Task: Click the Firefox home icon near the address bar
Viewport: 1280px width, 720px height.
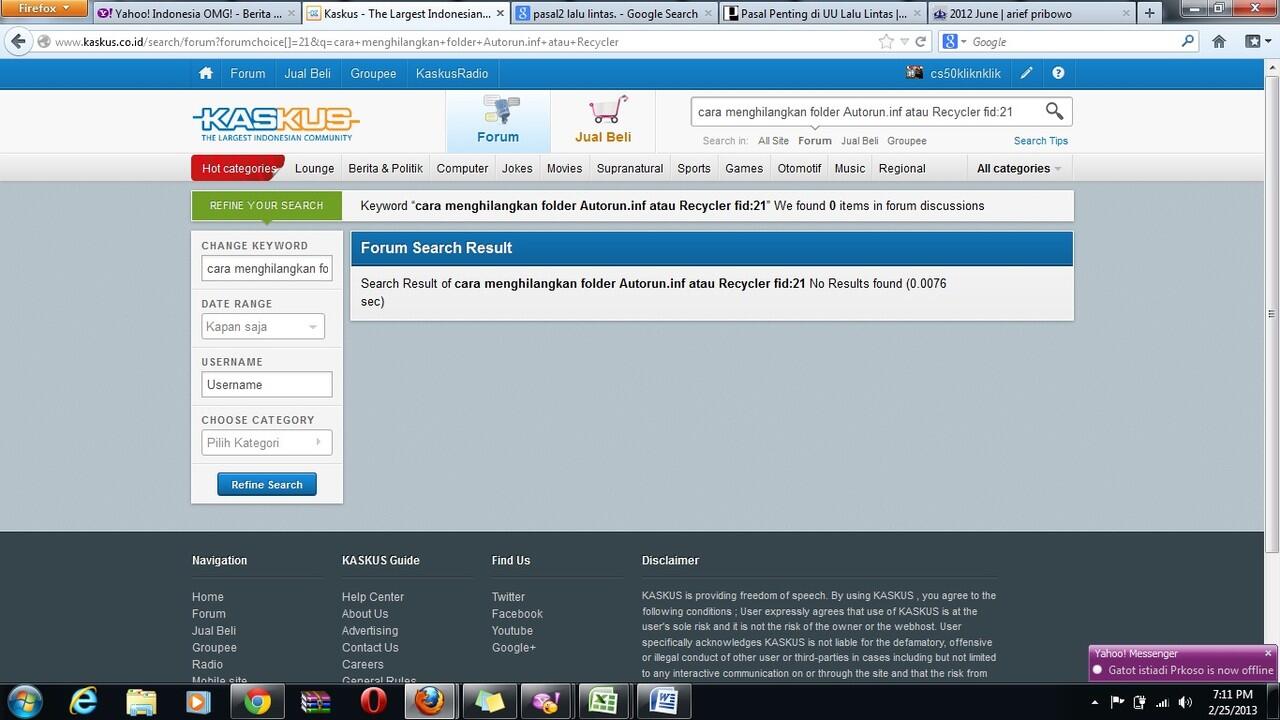Action: point(1219,41)
